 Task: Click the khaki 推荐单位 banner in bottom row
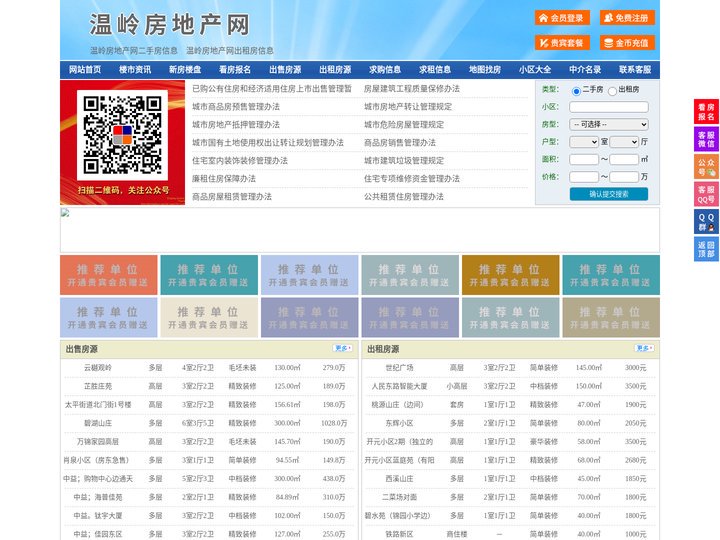point(611,318)
